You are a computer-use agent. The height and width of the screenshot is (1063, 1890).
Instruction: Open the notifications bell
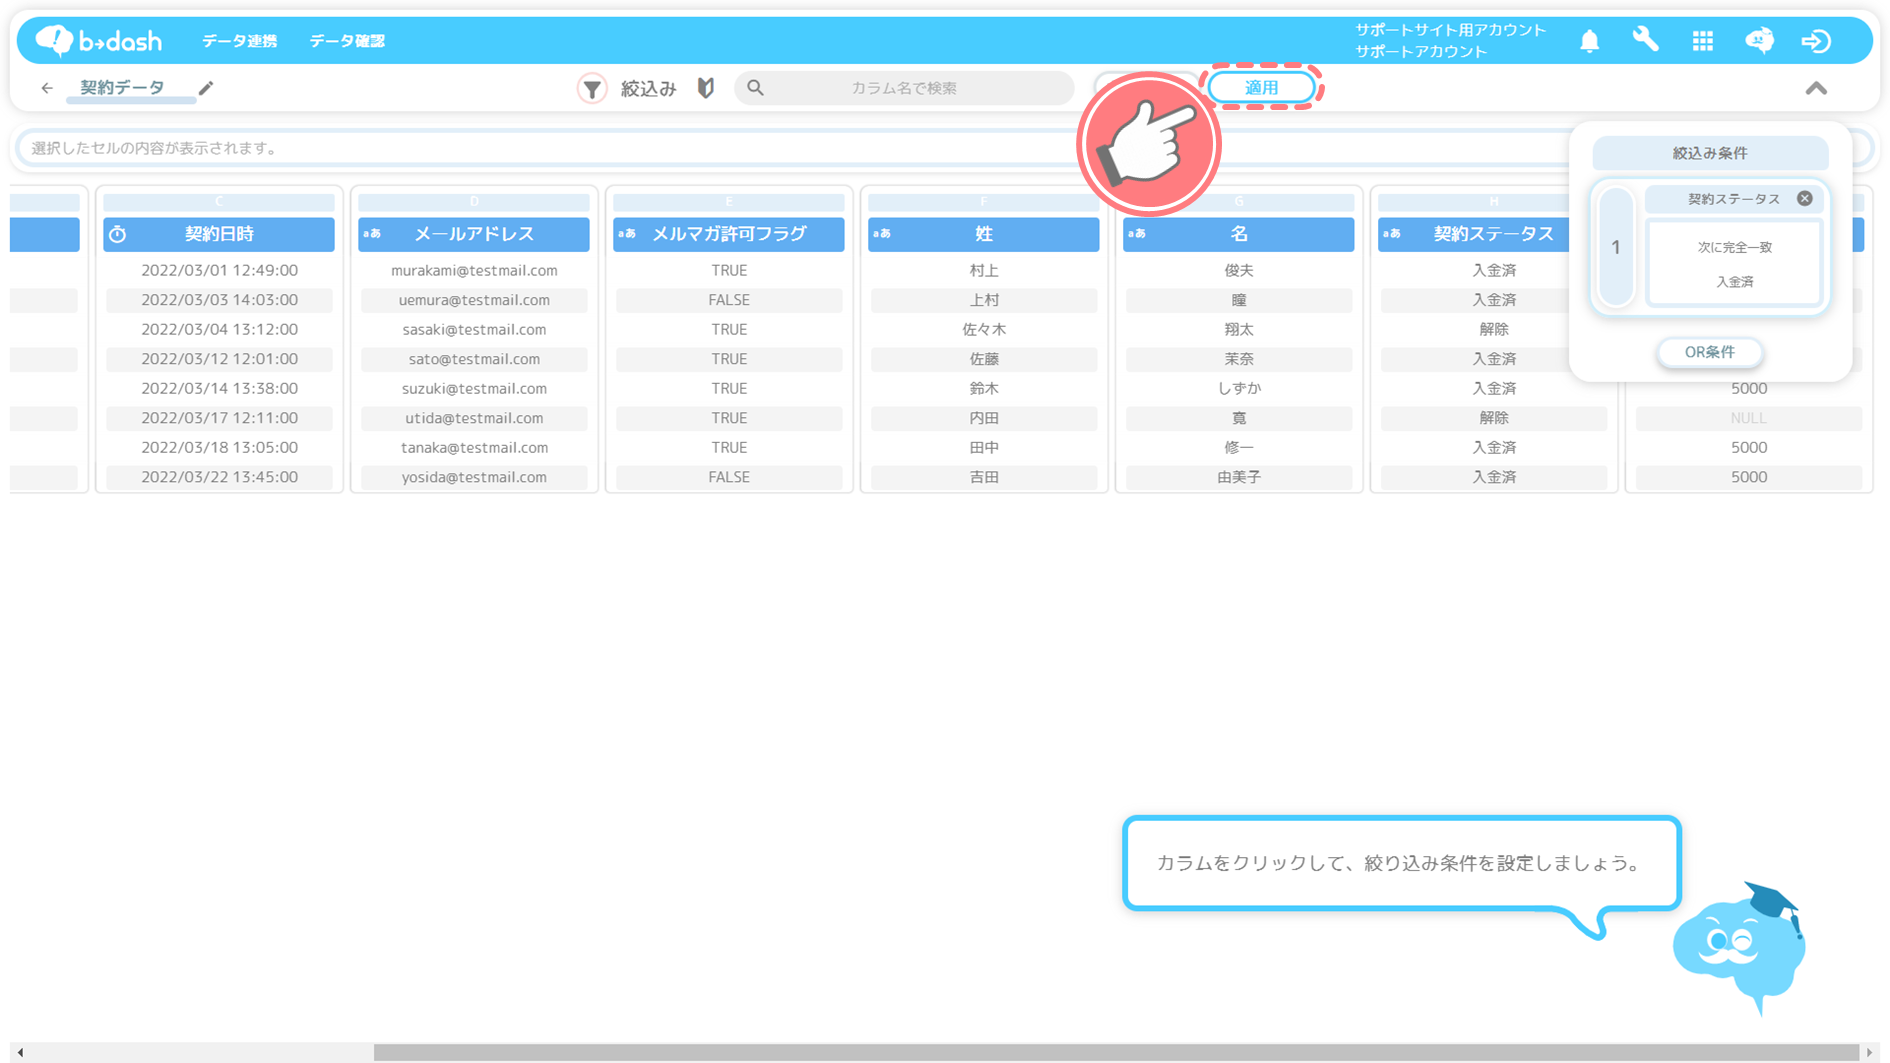(x=1589, y=41)
